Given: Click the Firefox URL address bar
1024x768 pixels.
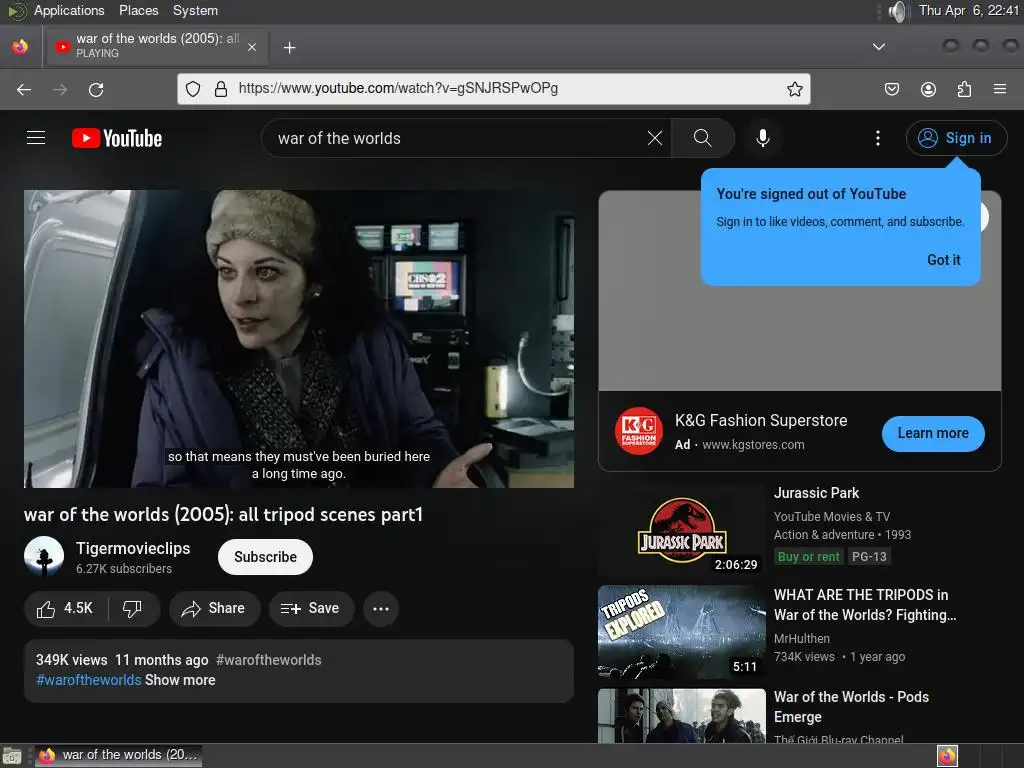Looking at the screenshot, I should coord(494,89).
